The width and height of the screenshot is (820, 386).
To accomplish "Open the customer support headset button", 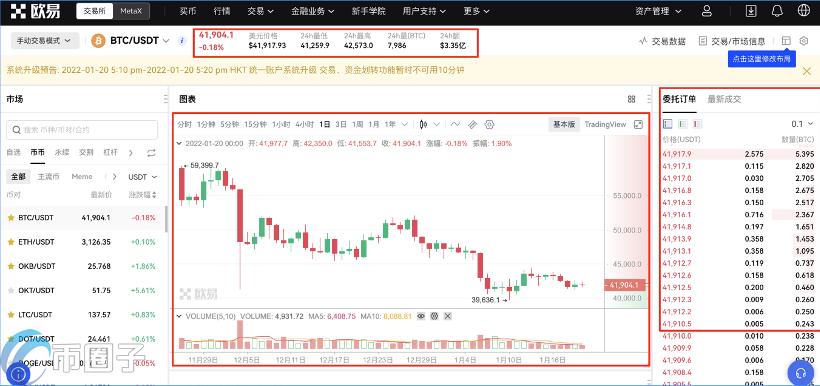I will point(801,372).
